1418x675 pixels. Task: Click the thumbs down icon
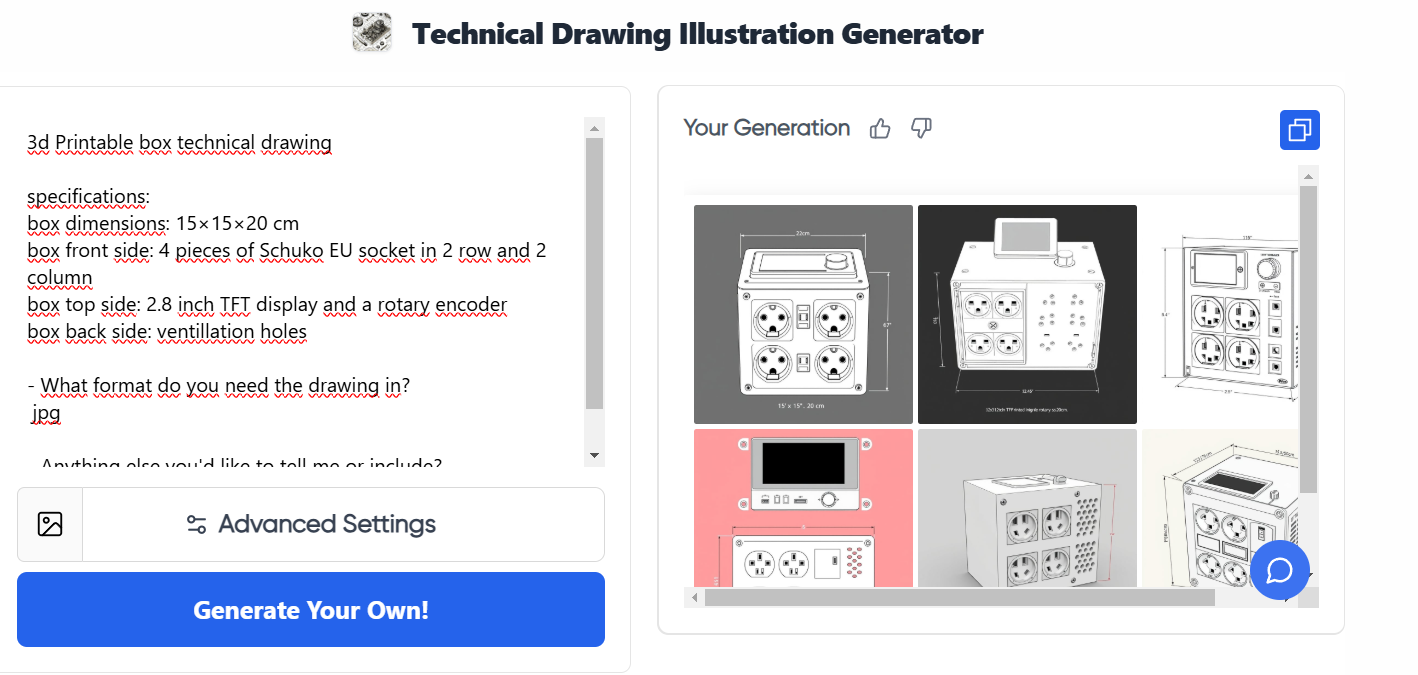[x=921, y=128]
